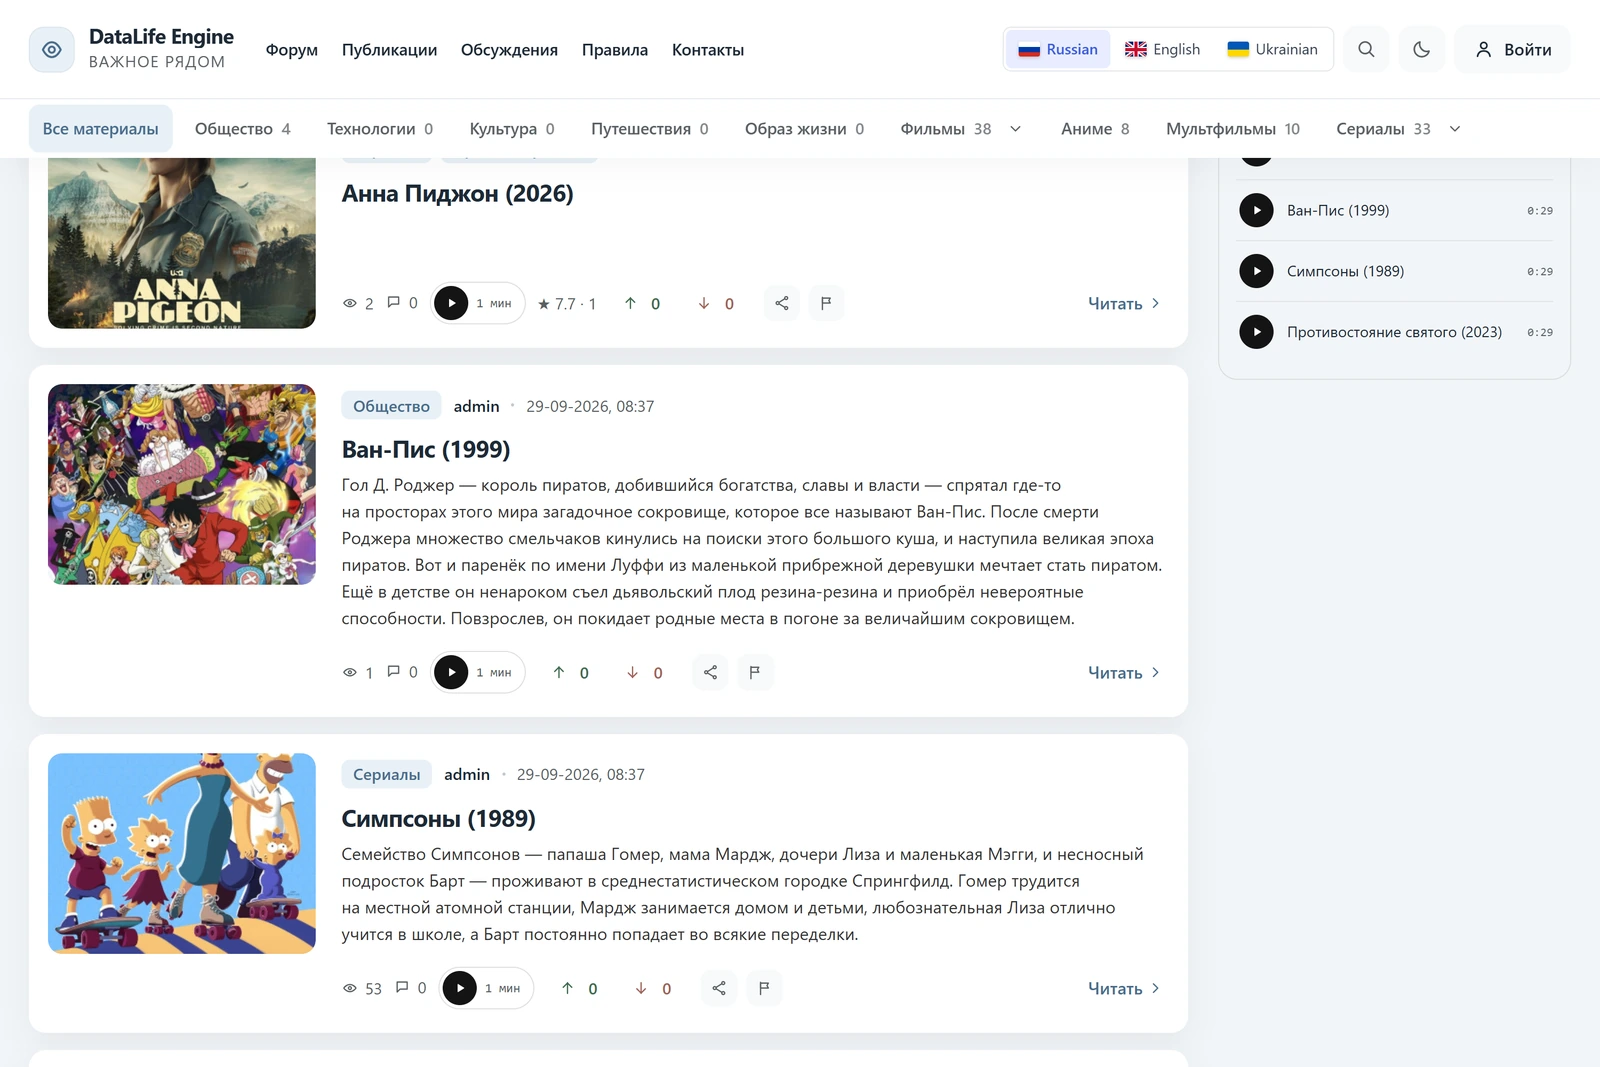
Task: Report Ван-Пис (1999) with flag icon
Action: [x=755, y=672]
